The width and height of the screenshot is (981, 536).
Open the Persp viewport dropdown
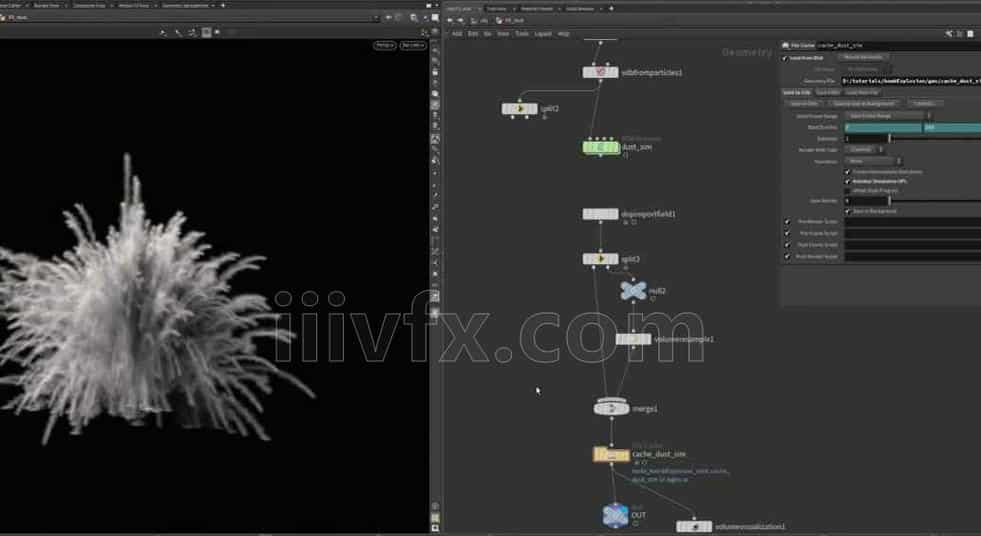(385, 46)
